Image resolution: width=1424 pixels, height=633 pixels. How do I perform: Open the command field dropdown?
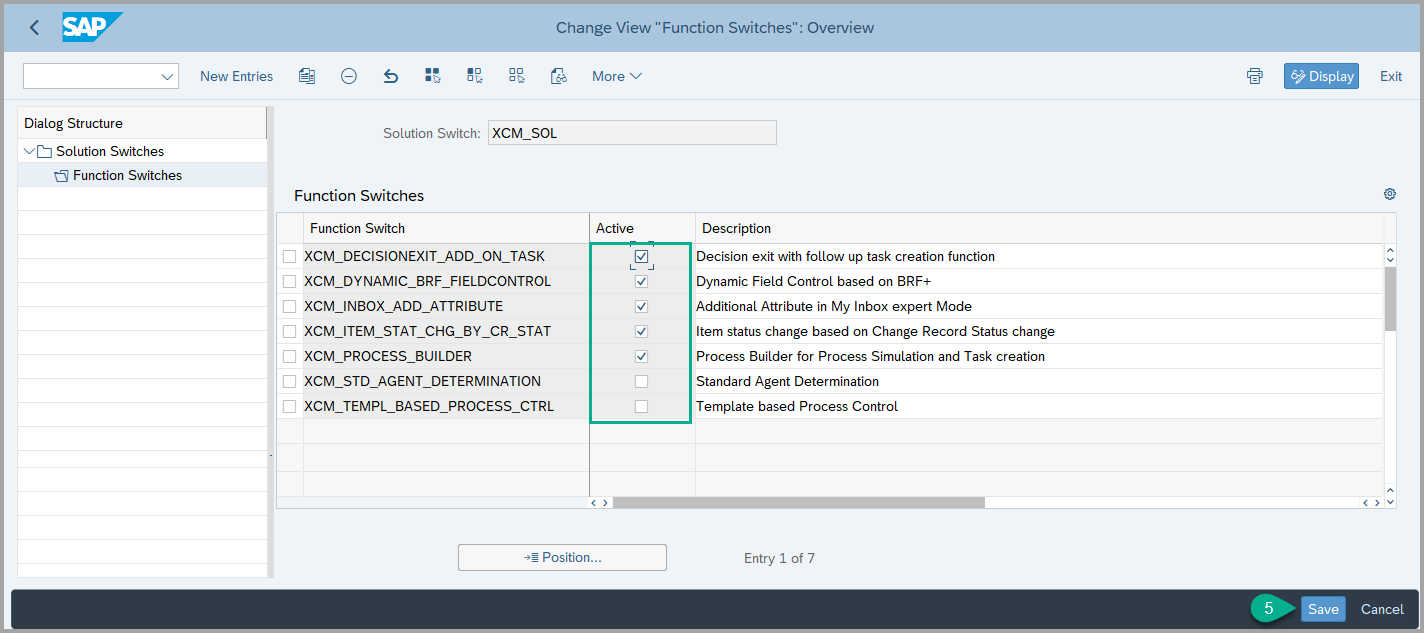(166, 76)
